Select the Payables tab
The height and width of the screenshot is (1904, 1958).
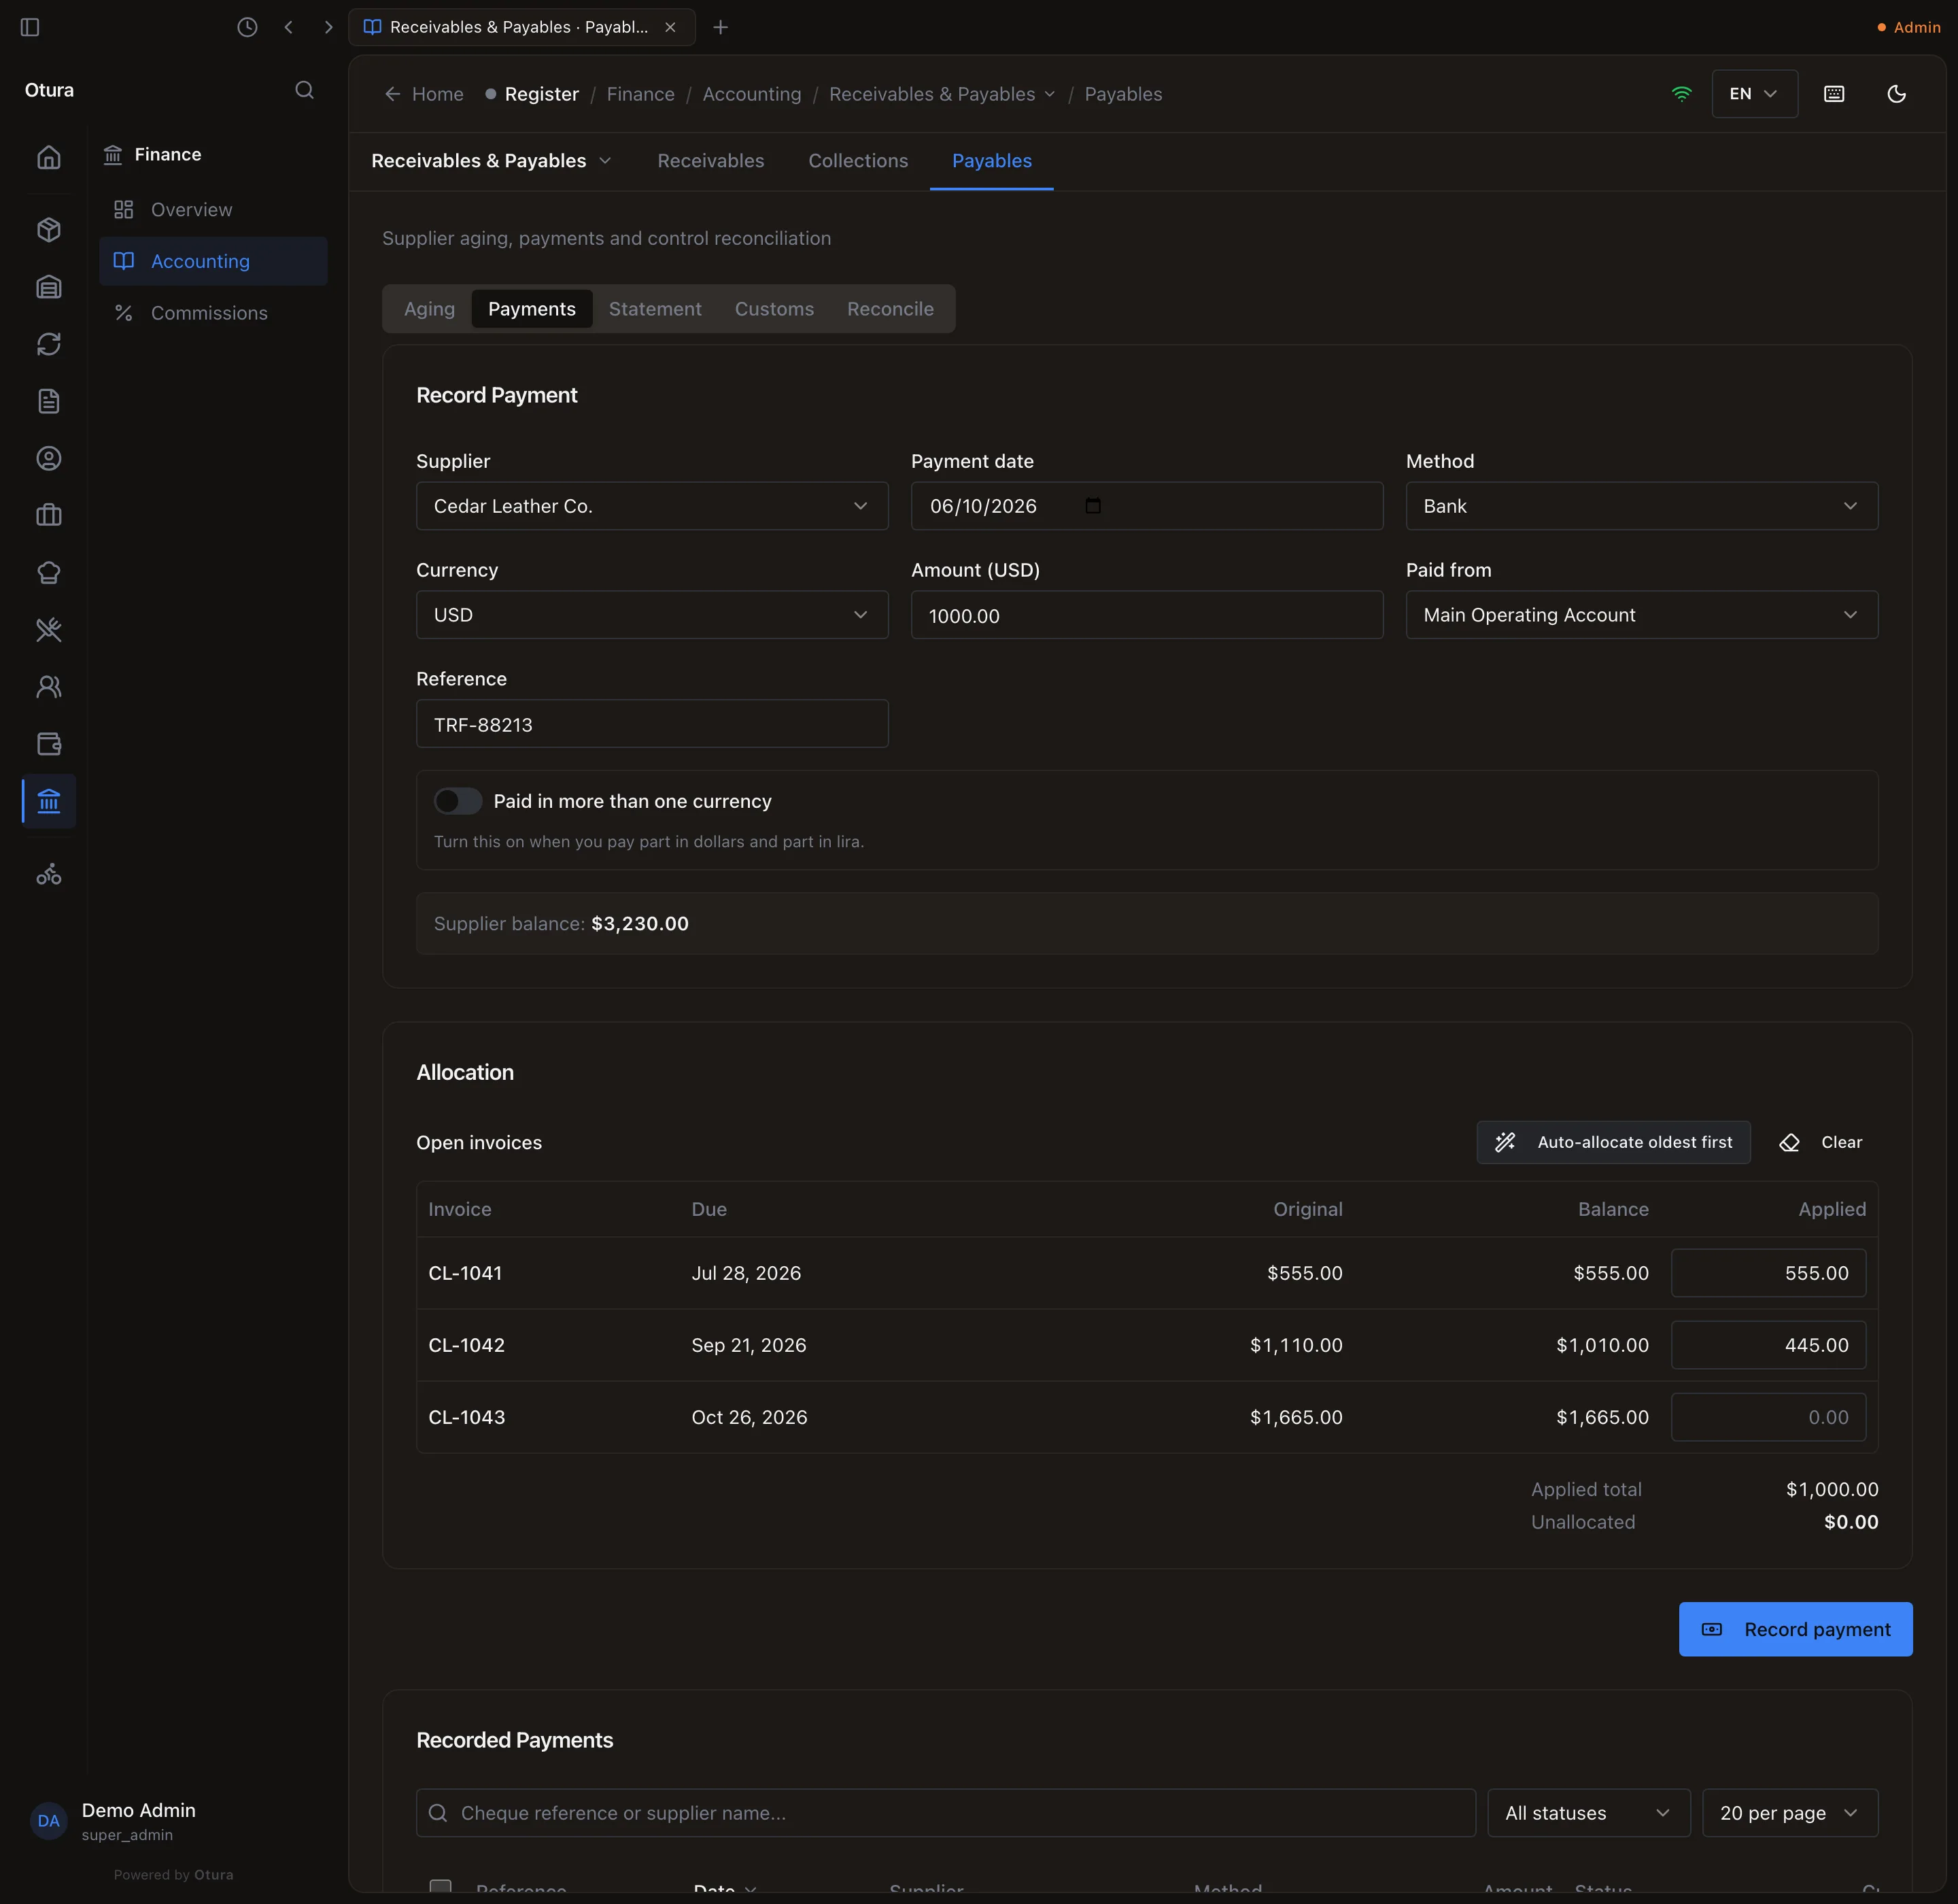pyautogui.click(x=992, y=161)
